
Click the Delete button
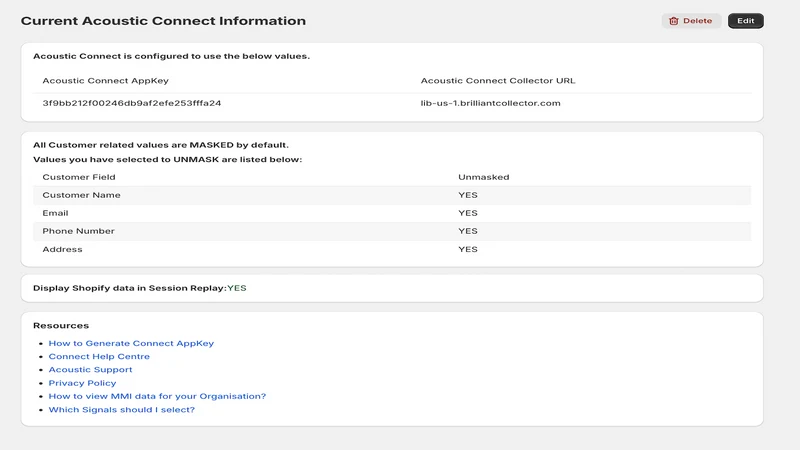(x=691, y=21)
